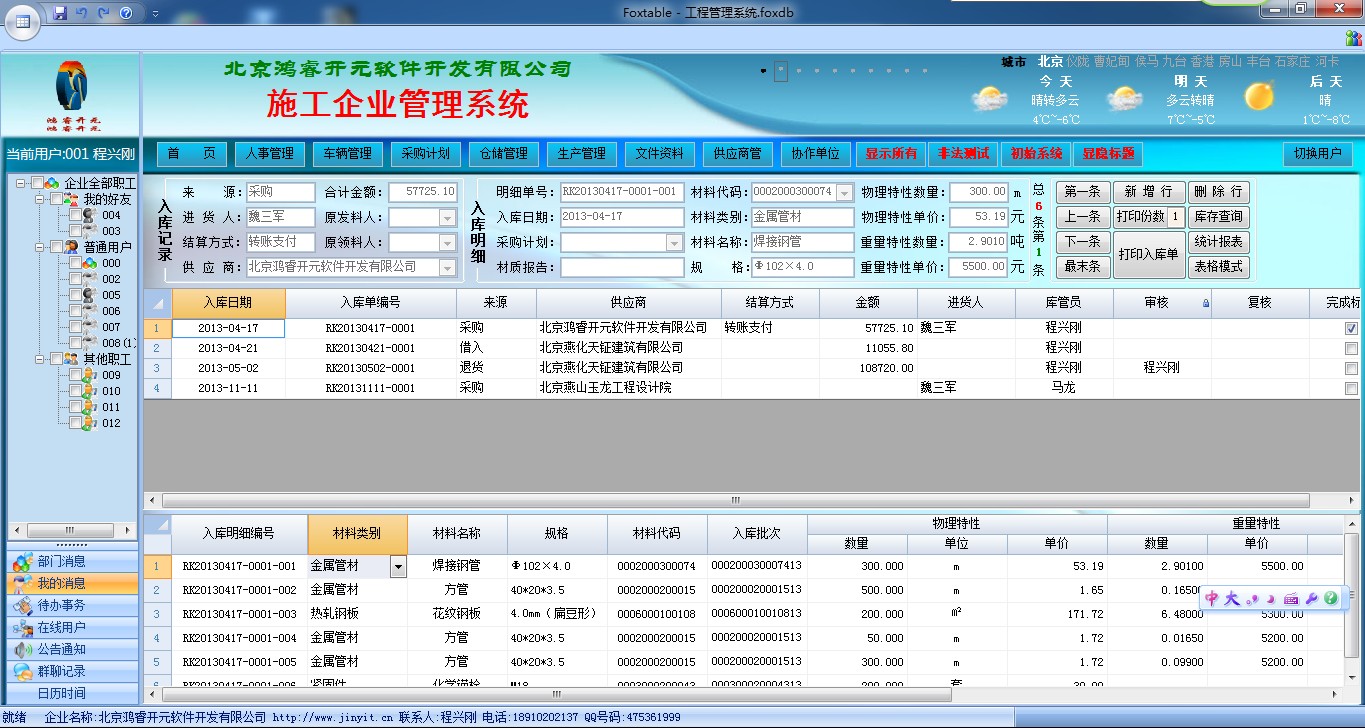Click the 入库日期 column header
Screen dimensions: 1365x728
click(228, 303)
